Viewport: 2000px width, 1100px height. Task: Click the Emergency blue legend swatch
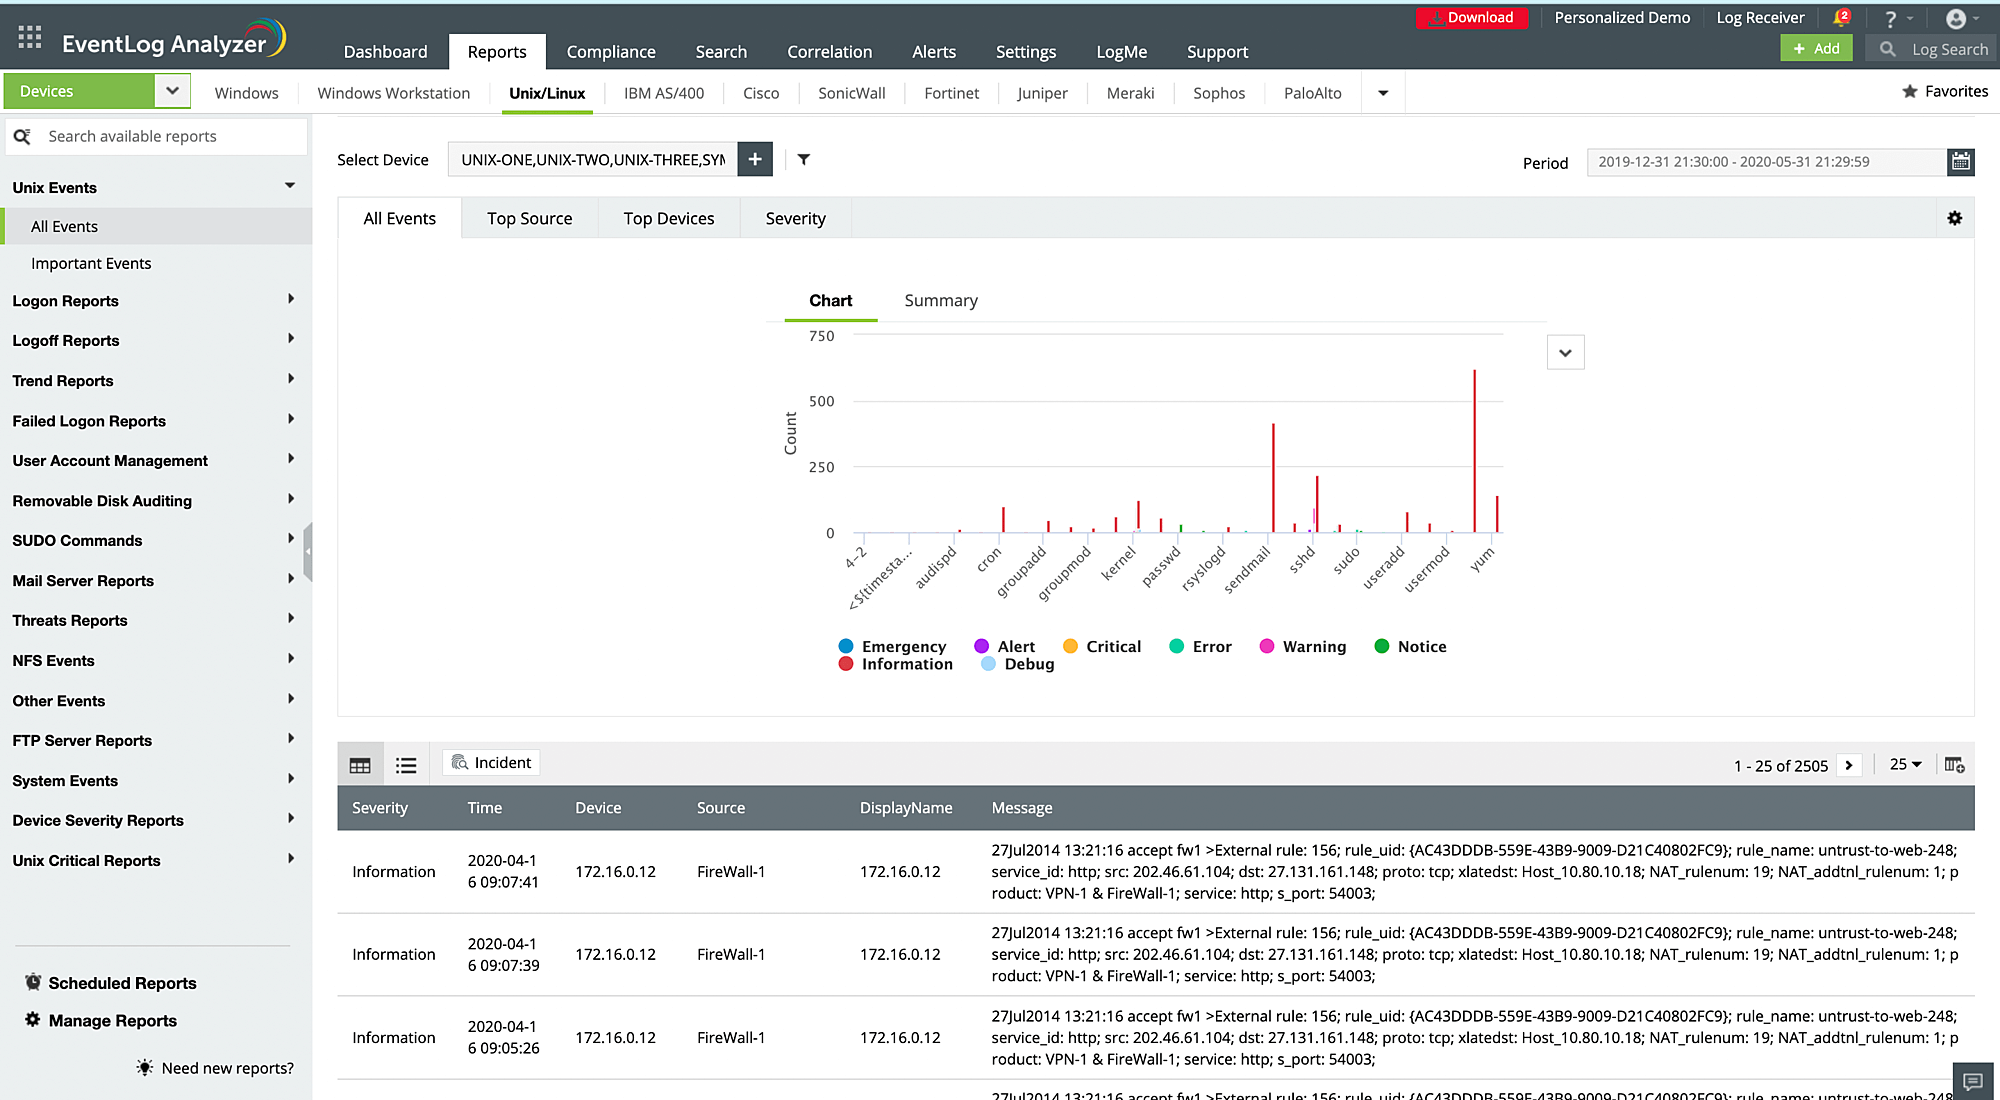tap(846, 647)
